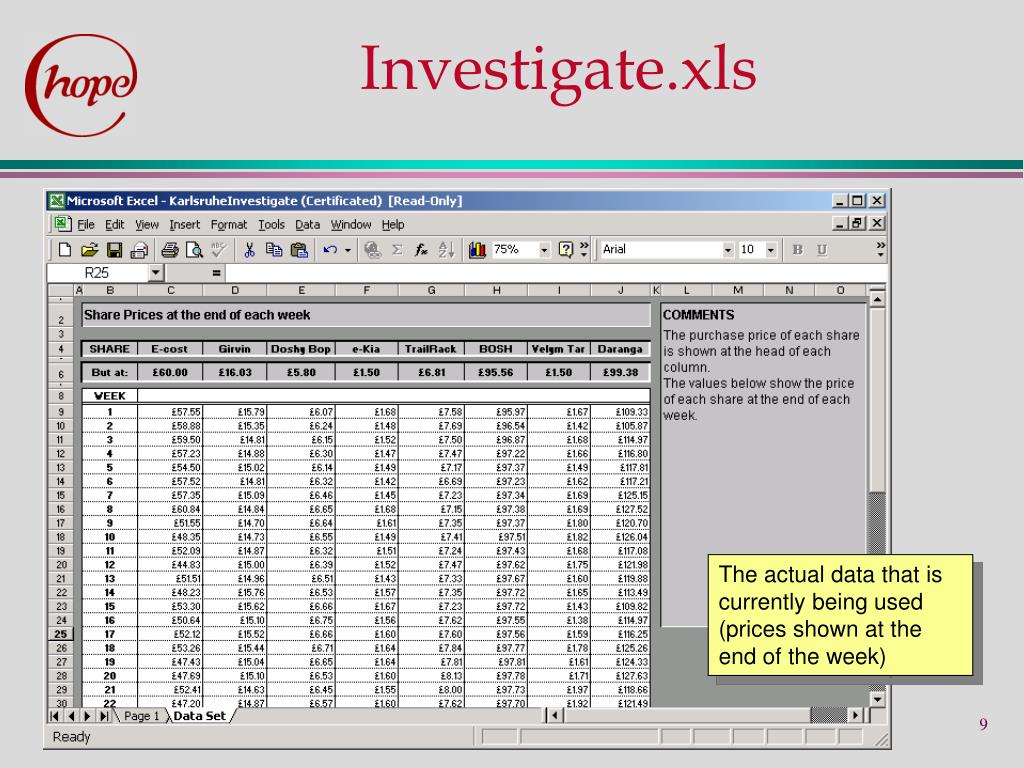Open the Data menu
This screenshot has width=1024, height=768.
click(x=308, y=225)
